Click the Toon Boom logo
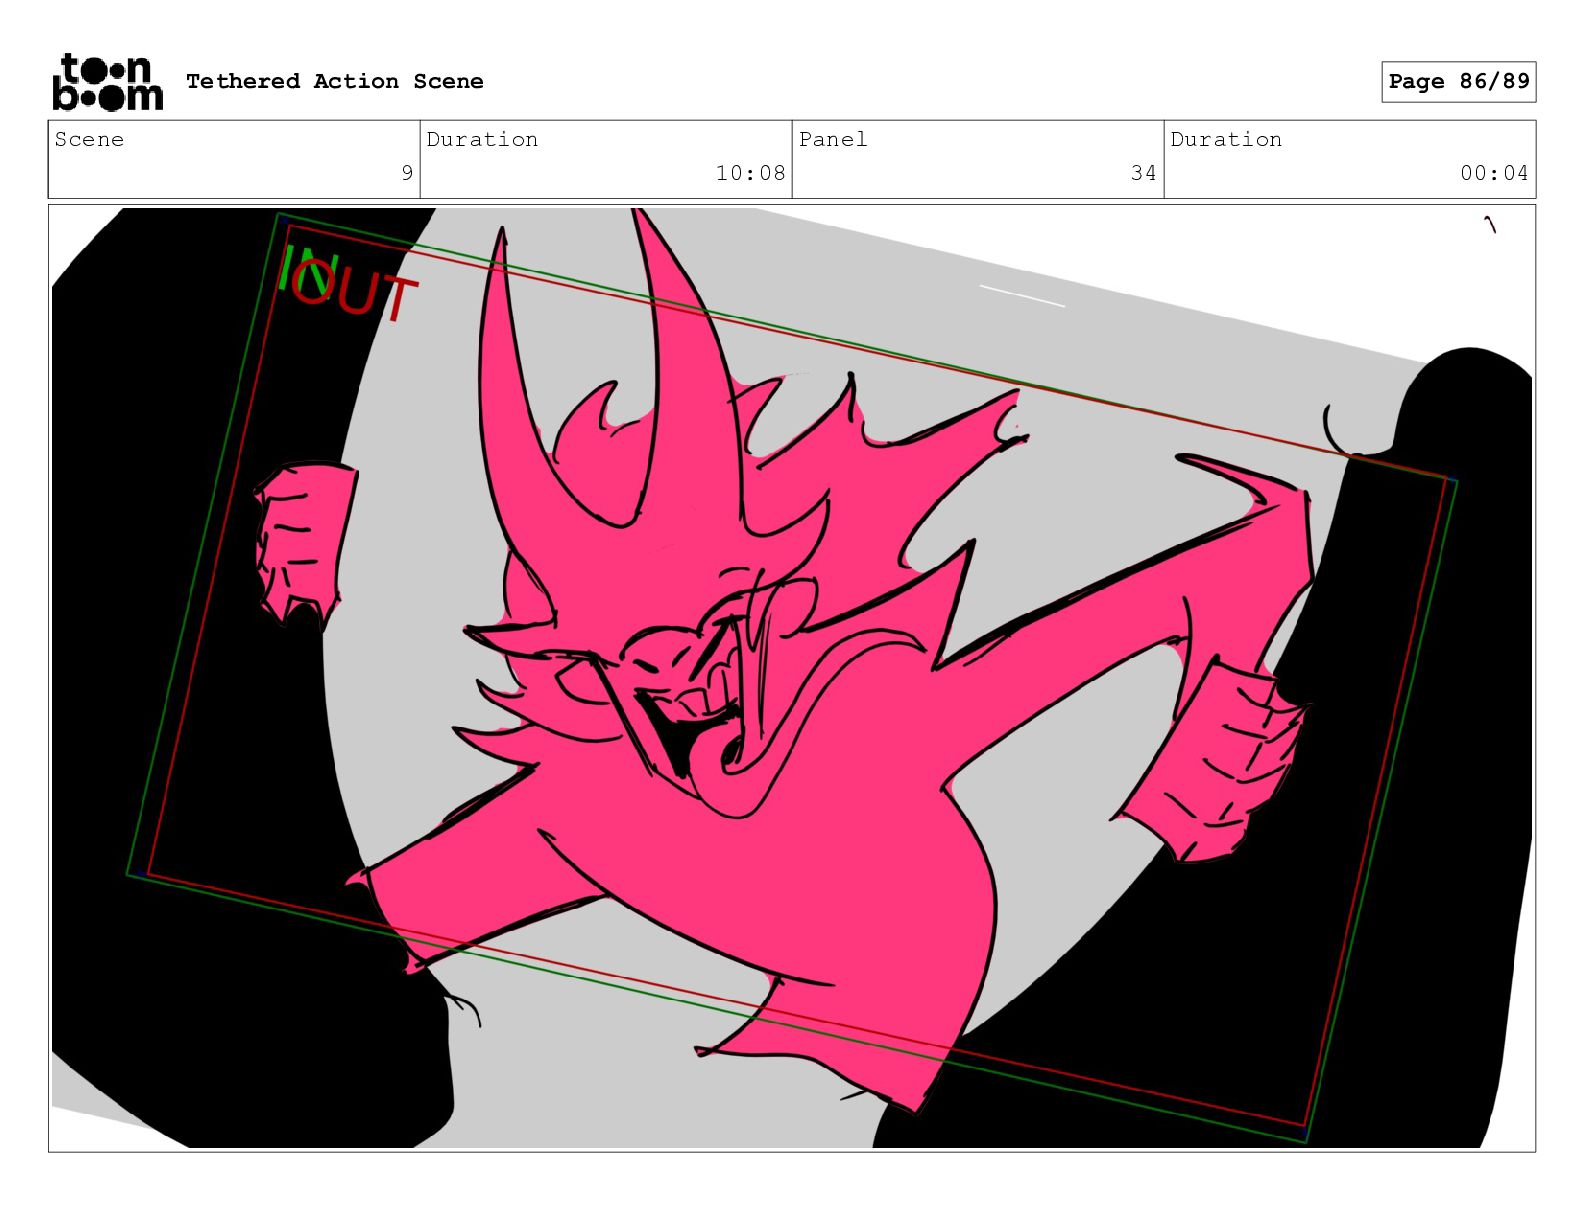This screenshot has height=1224, width=1584. pyautogui.click(x=107, y=81)
